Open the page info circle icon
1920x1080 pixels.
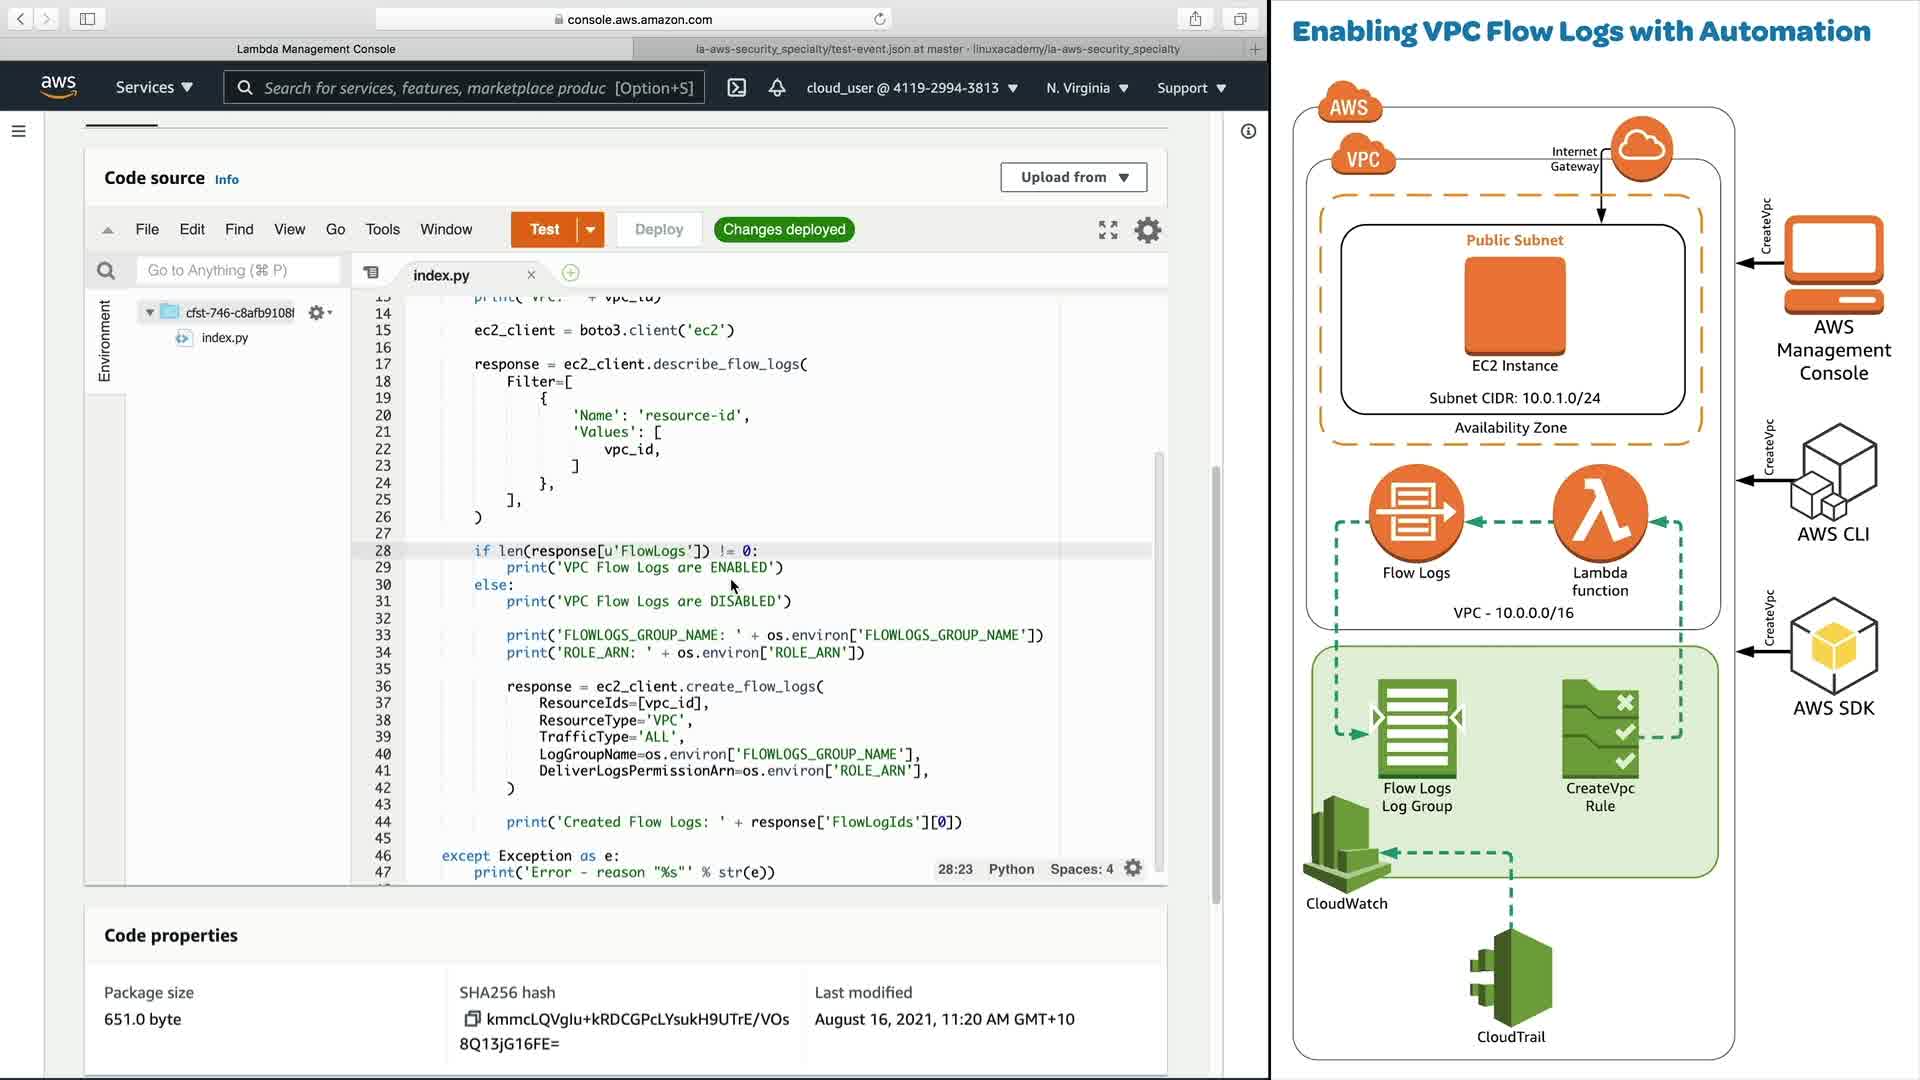click(1248, 131)
